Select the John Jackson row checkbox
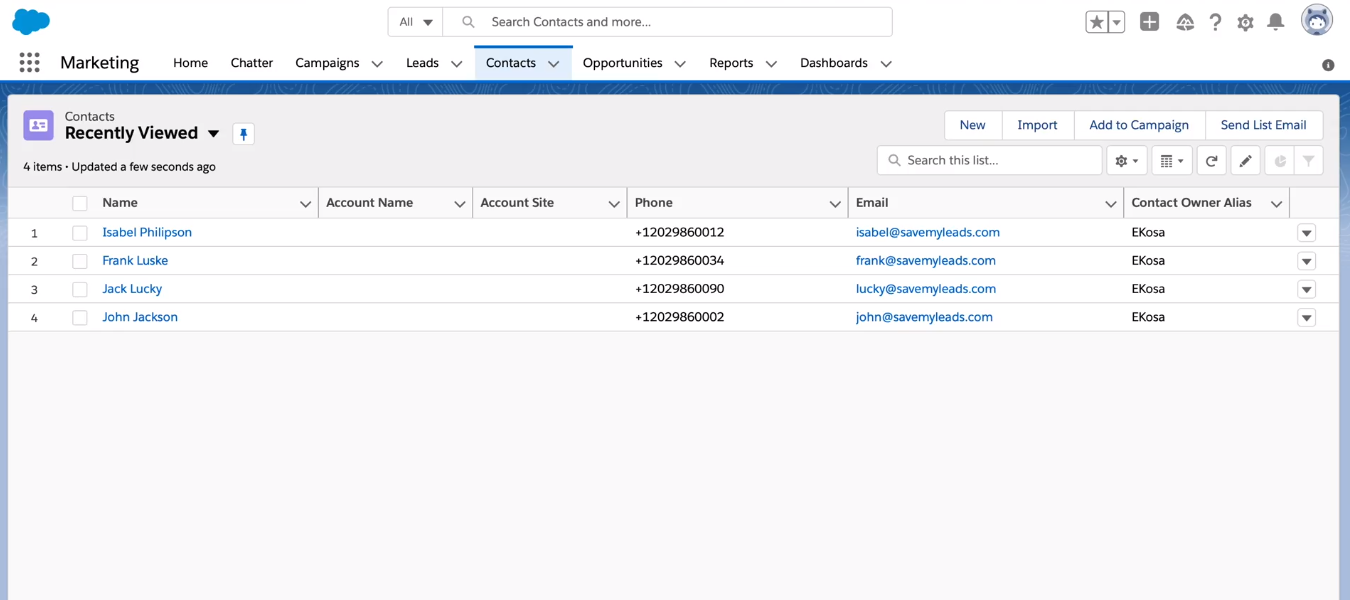1350x600 pixels. [x=80, y=318]
